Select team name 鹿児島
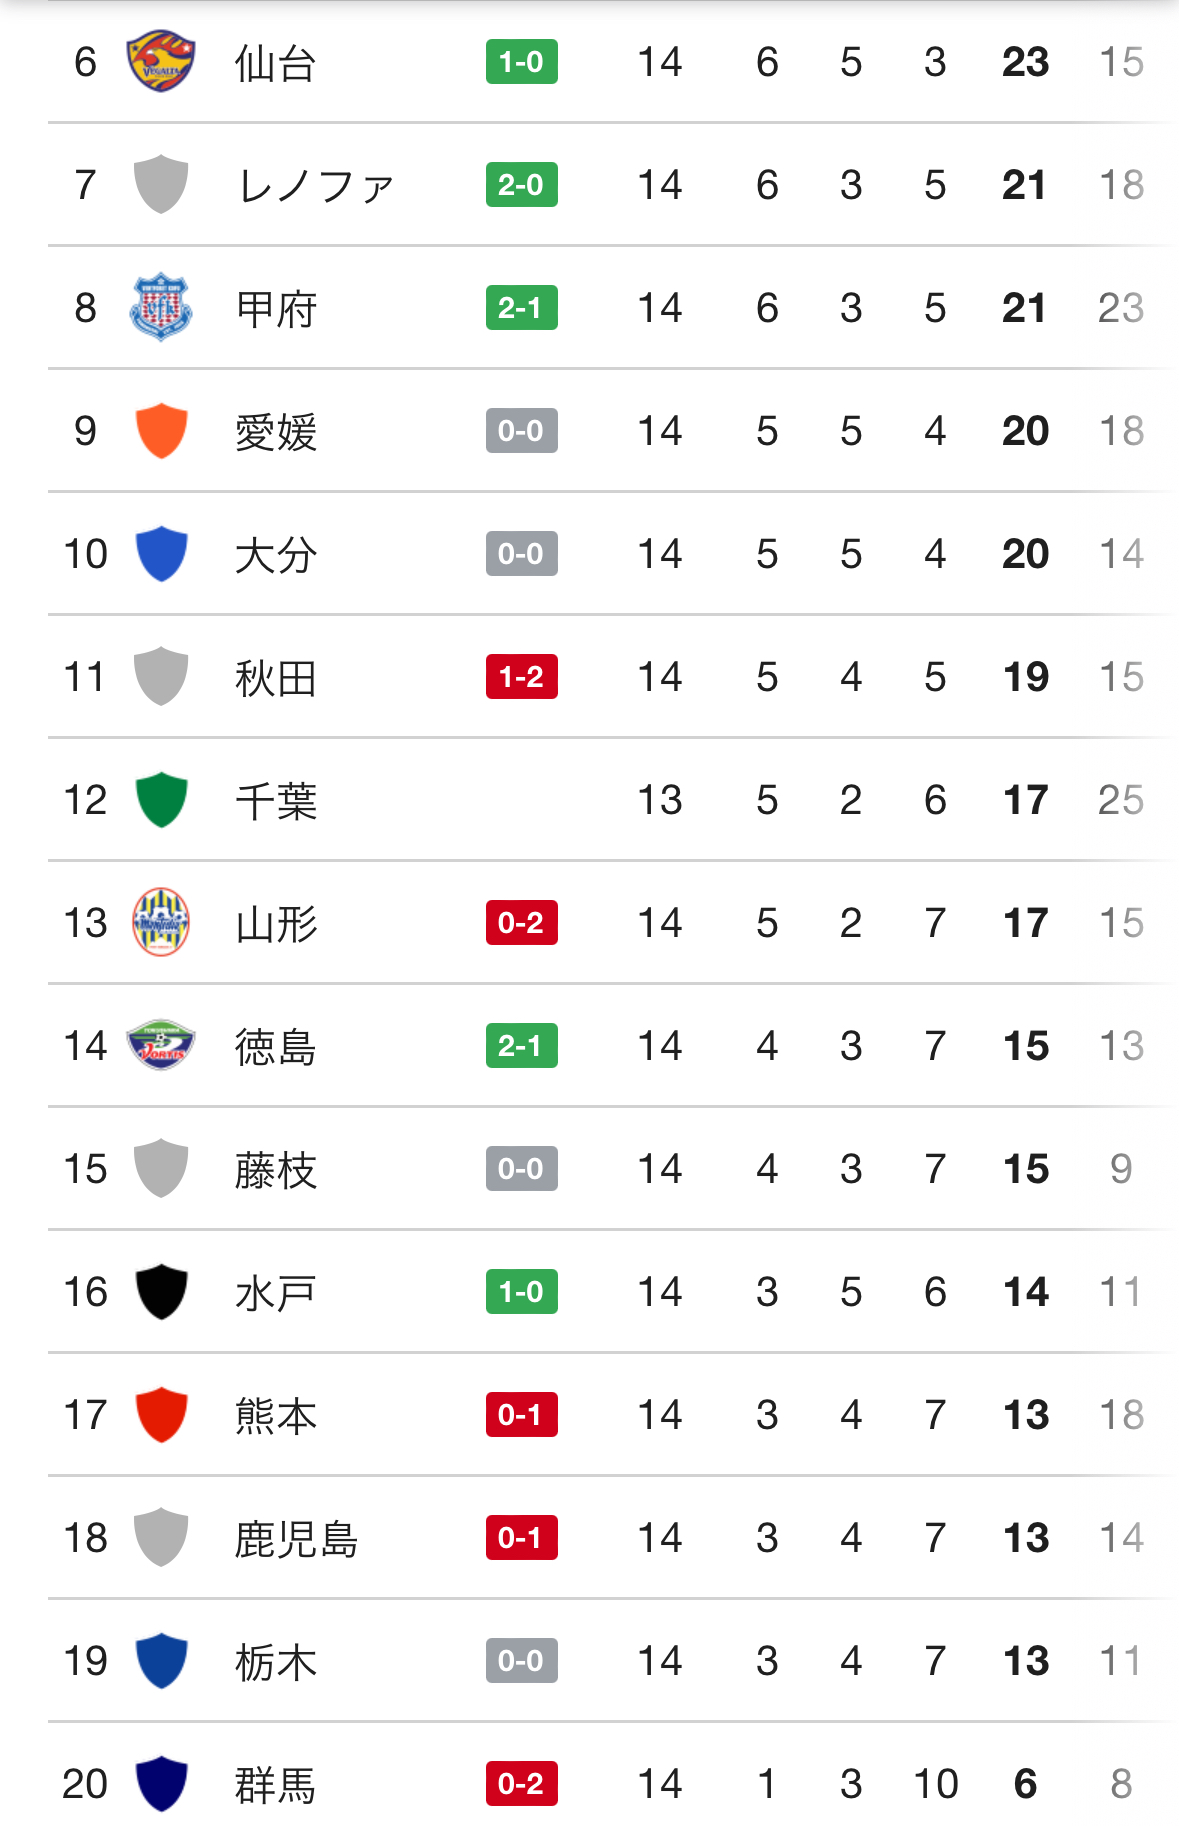 coord(296,1539)
